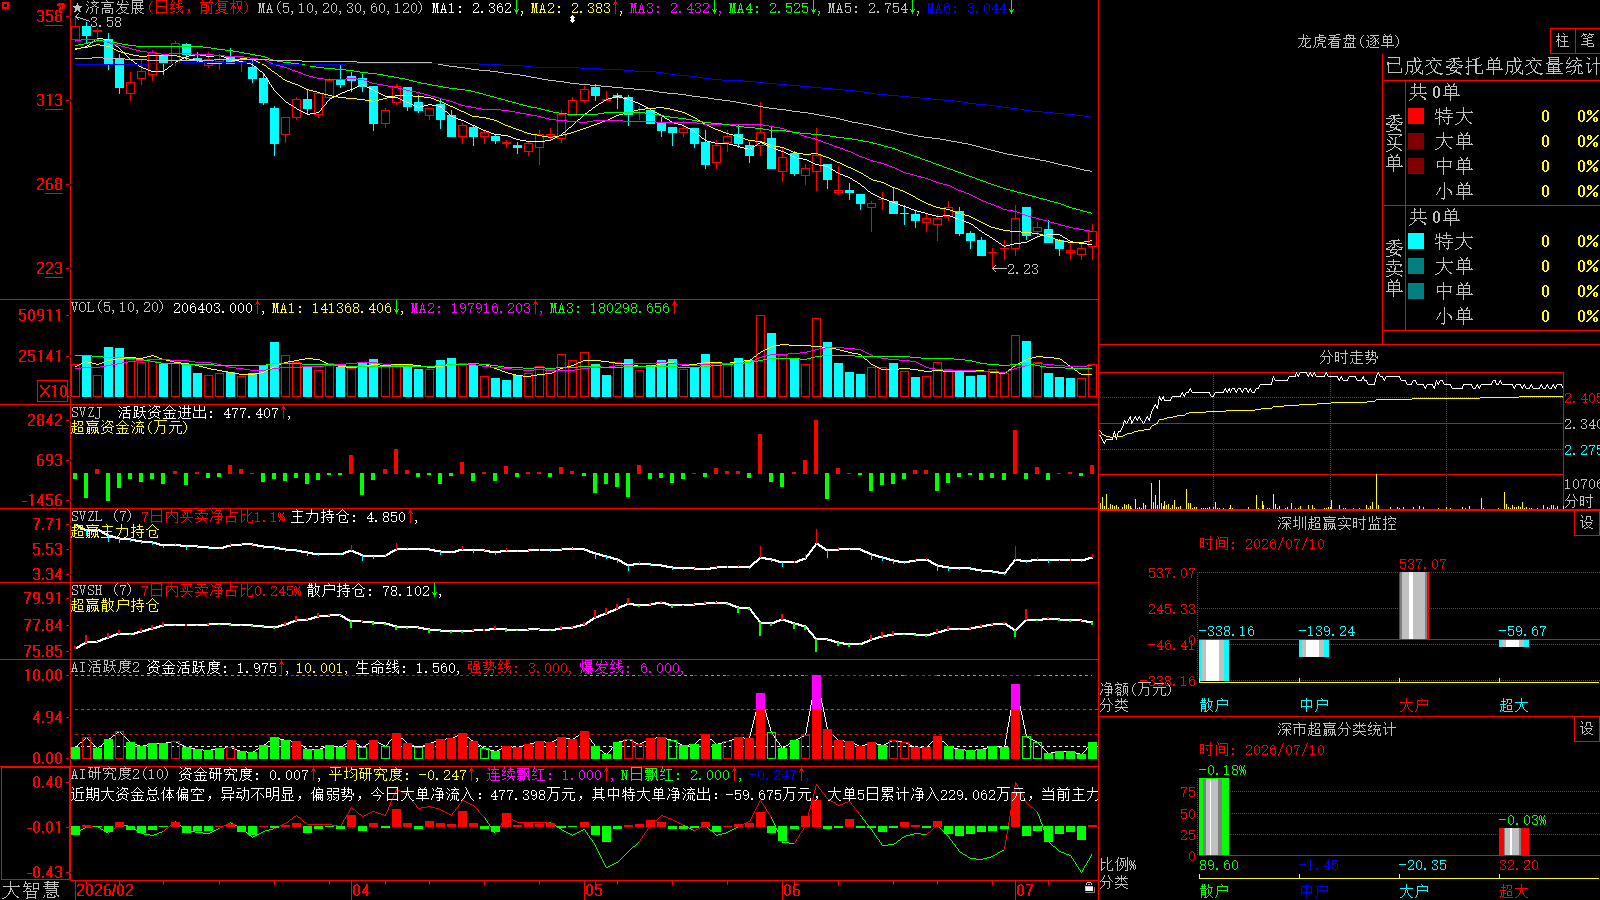Screen dimensions: 1600x900
Task: Click the 2026/02 date on the time axis
Action: (105, 890)
